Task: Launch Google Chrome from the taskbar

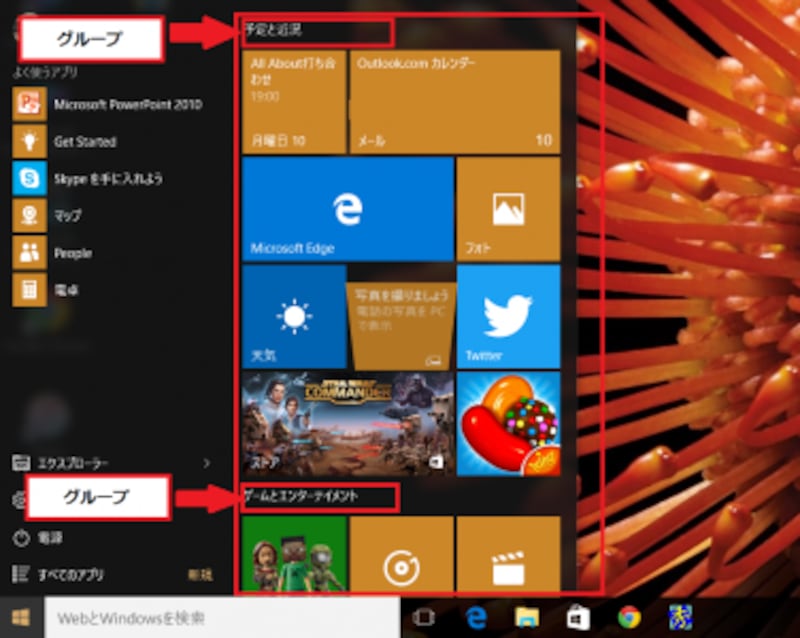Action: coord(630,618)
